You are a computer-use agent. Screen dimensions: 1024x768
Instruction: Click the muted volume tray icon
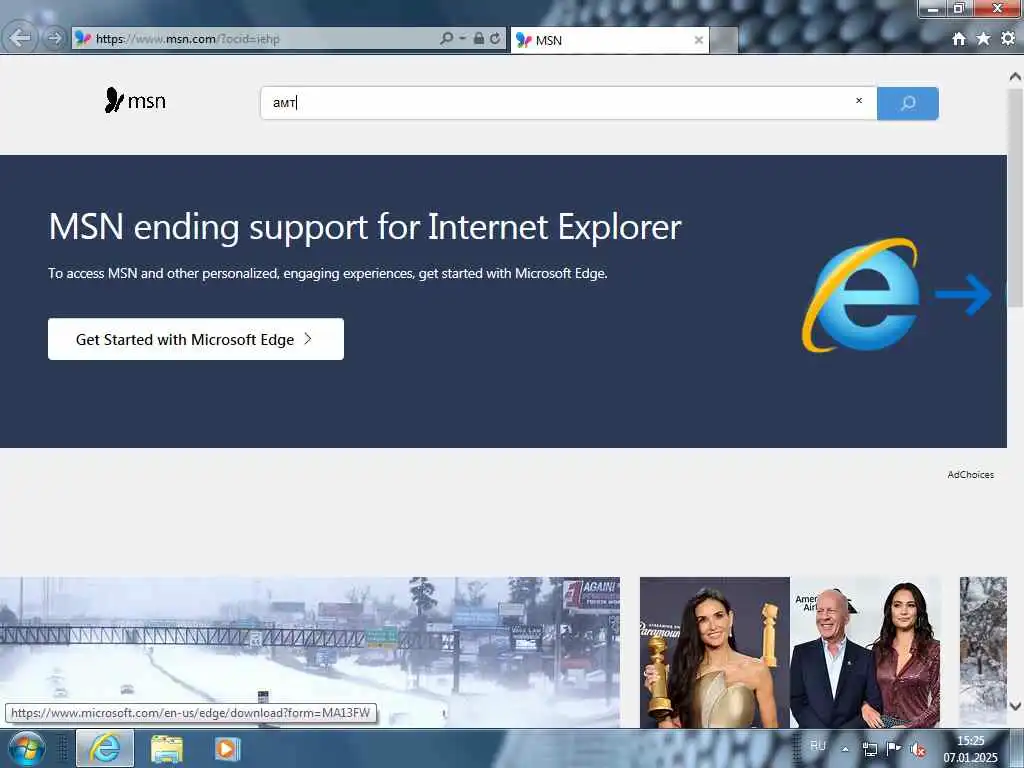(x=918, y=750)
